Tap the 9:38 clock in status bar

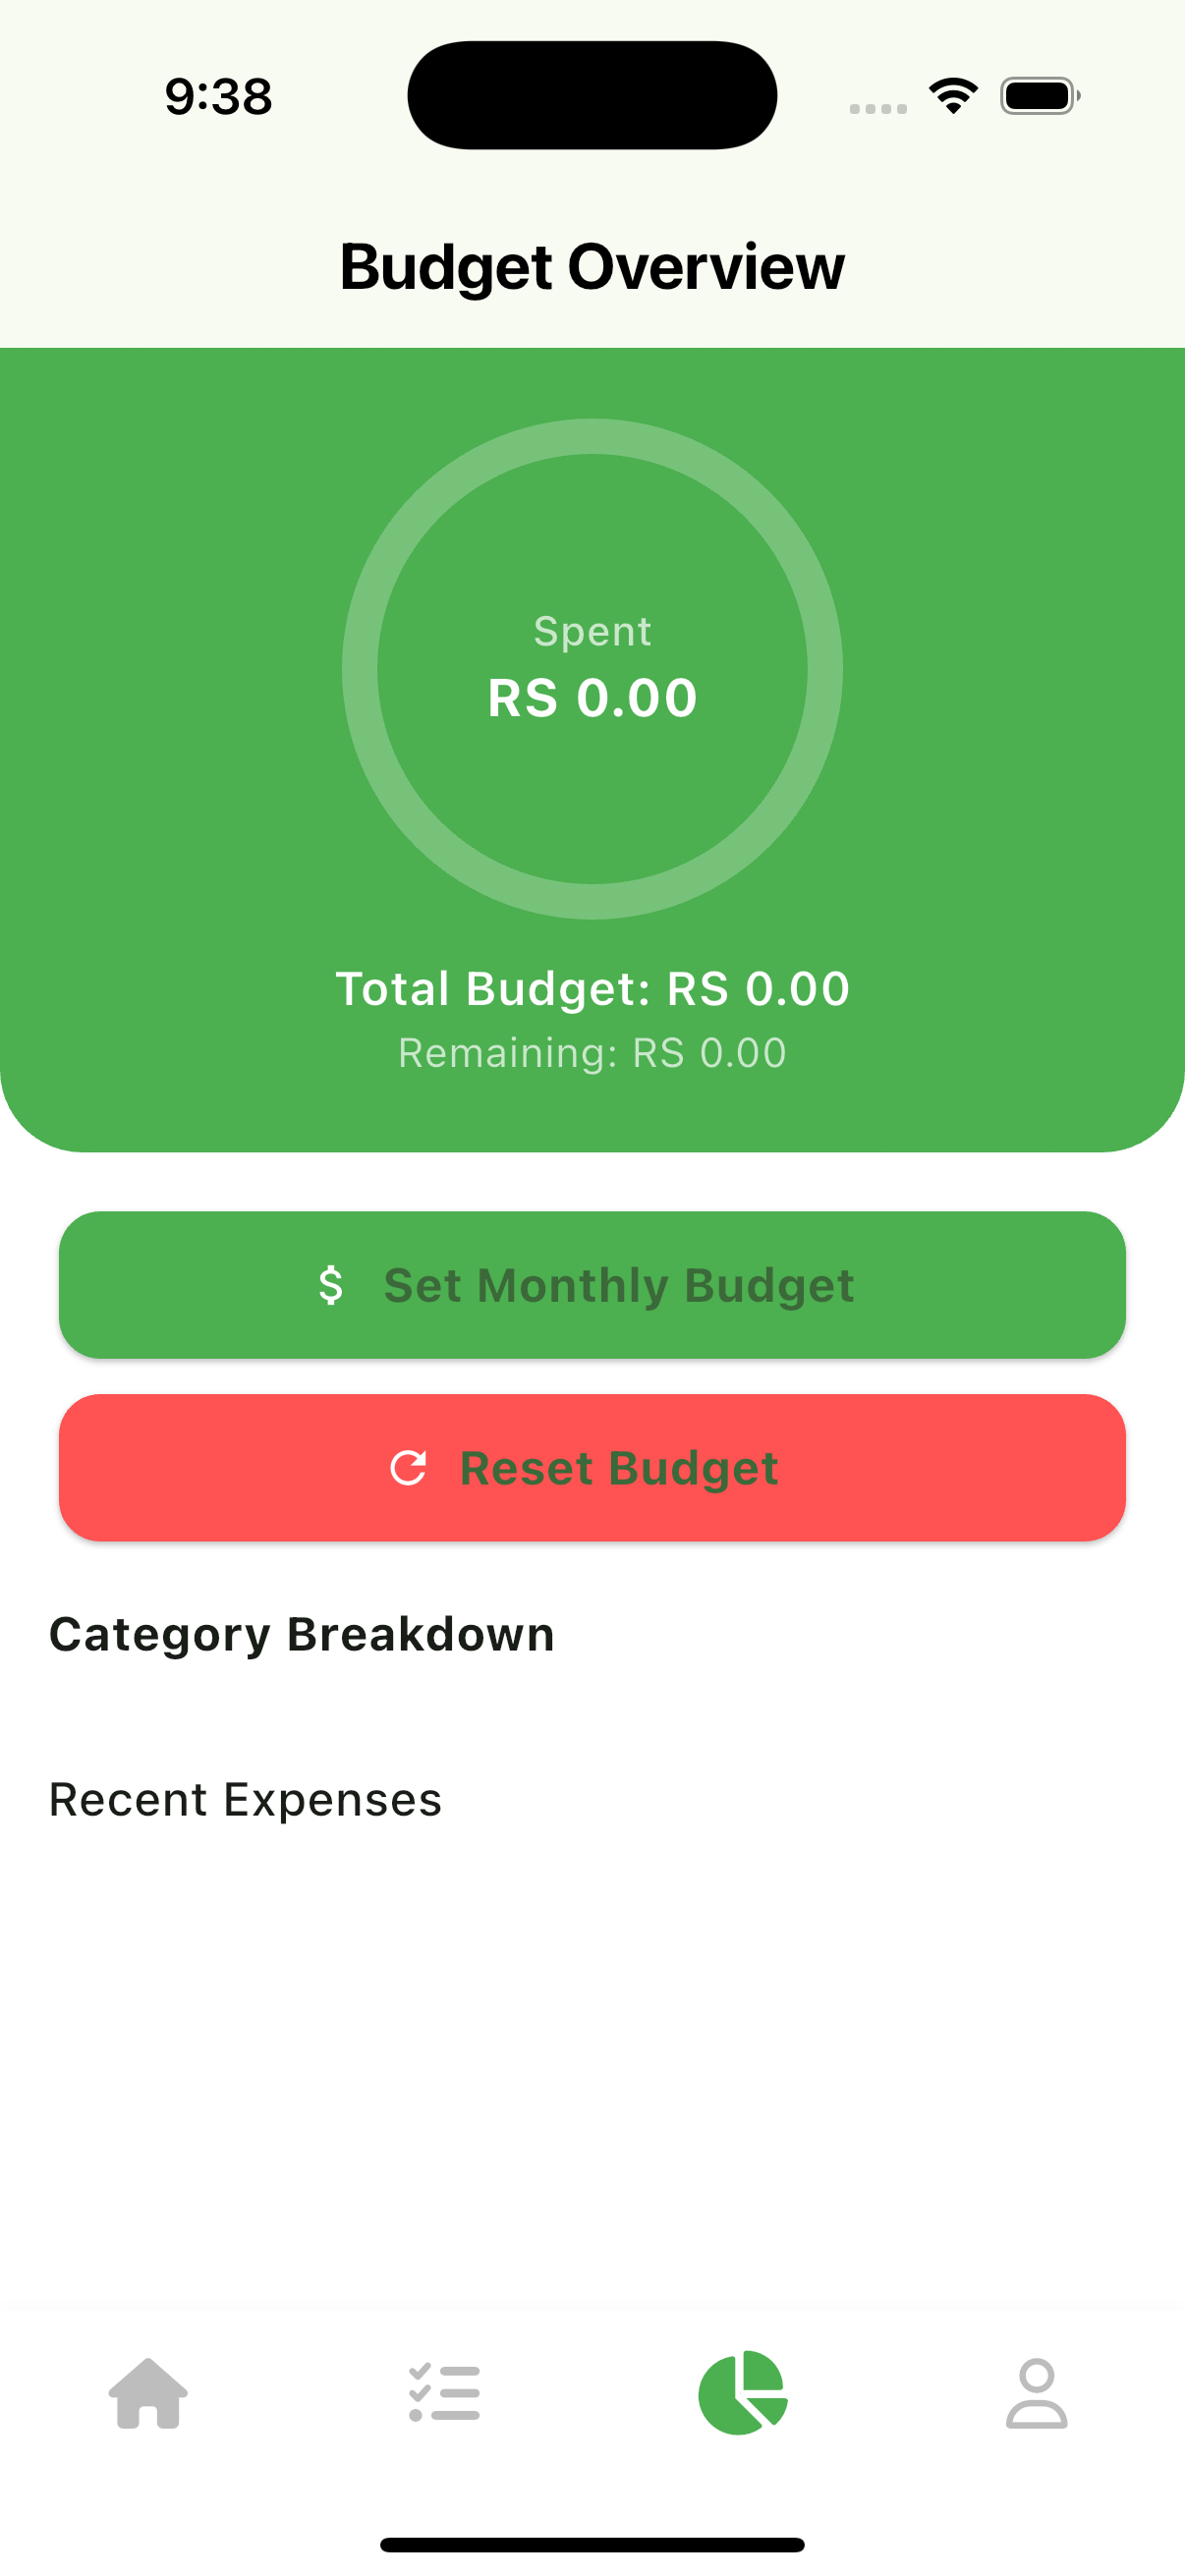tap(218, 97)
